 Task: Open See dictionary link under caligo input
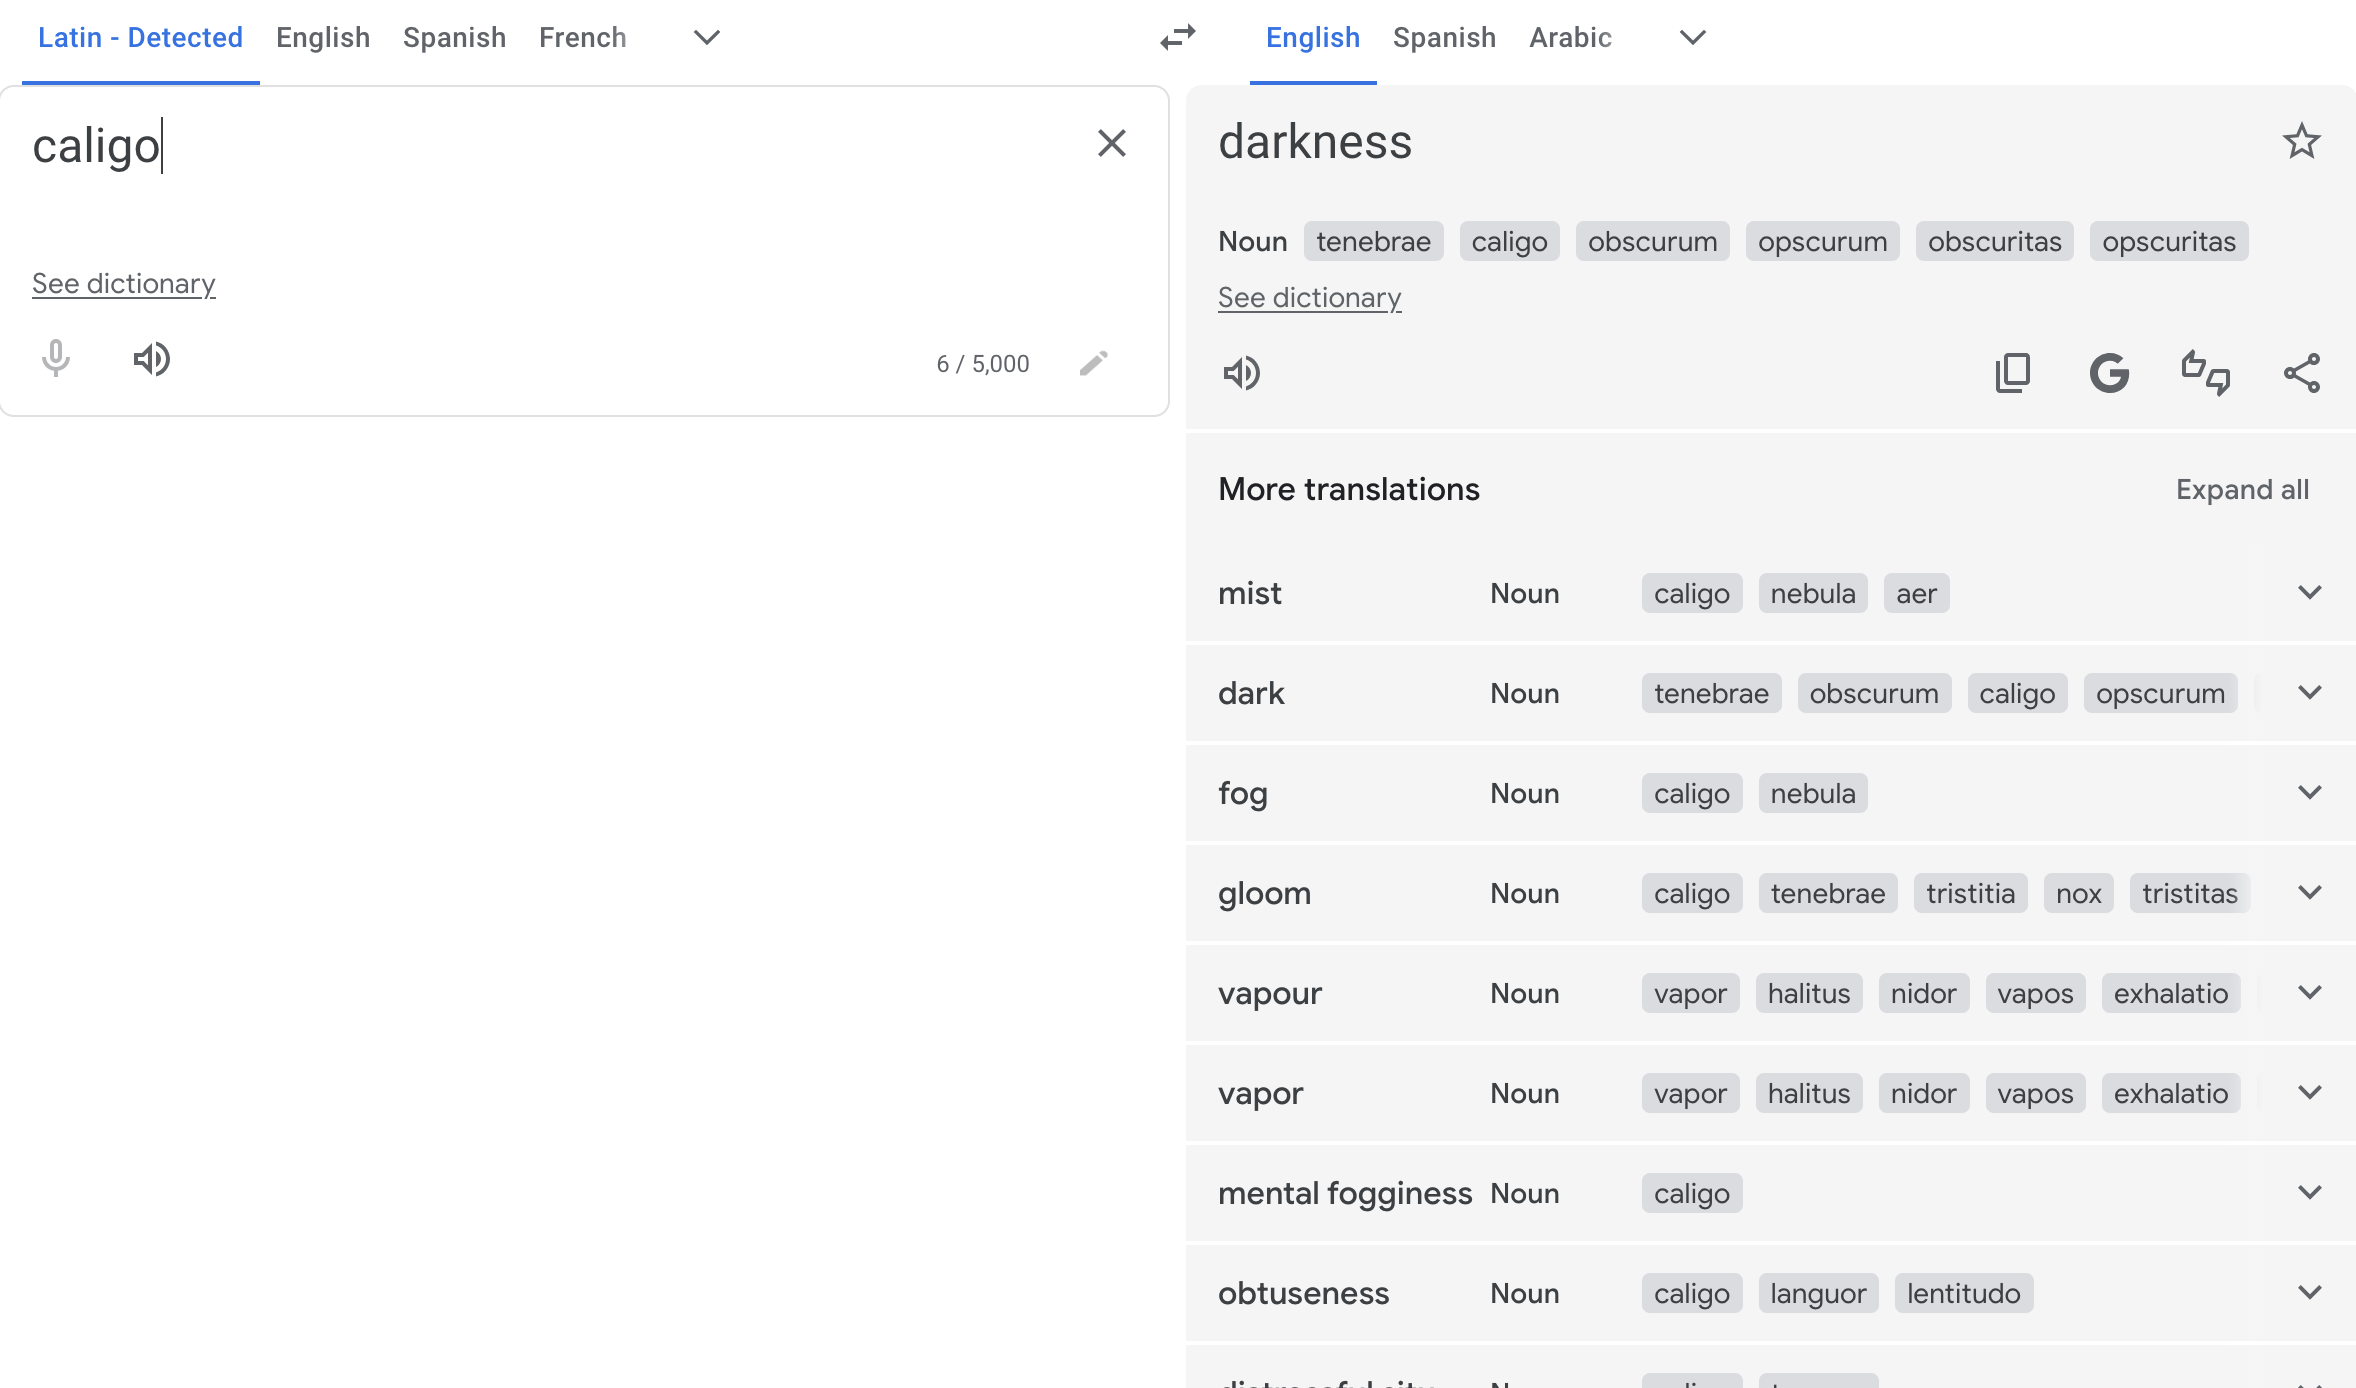click(123, 284)
